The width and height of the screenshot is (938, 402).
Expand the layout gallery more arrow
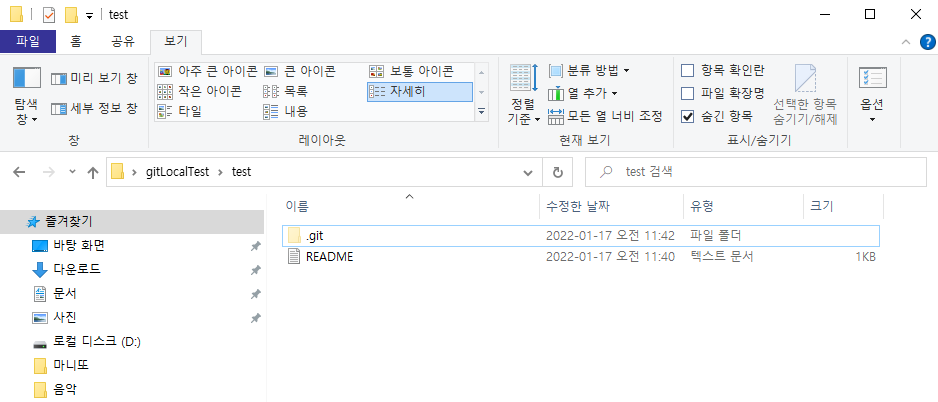pyautogui.click(x=482, y=111)
